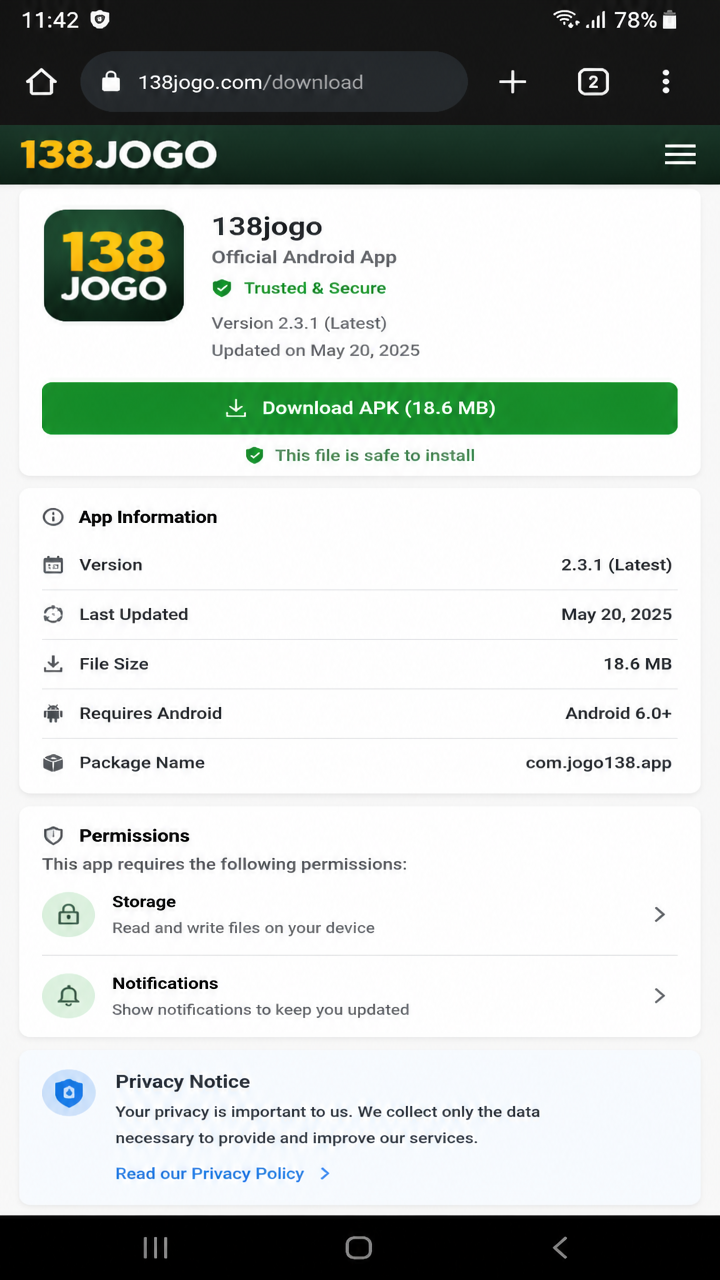Select the 'App Information' heading
The height and width of the screenshot is (1280, 720).
(x=148, y=517)
